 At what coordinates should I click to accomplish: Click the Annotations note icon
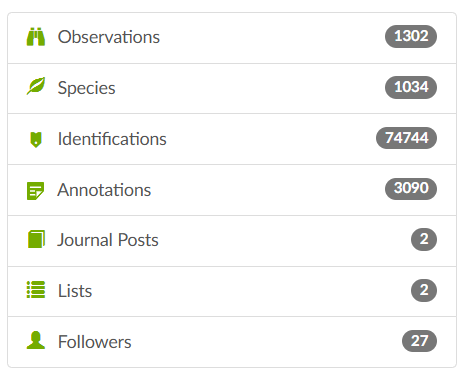tap(35, 191)
